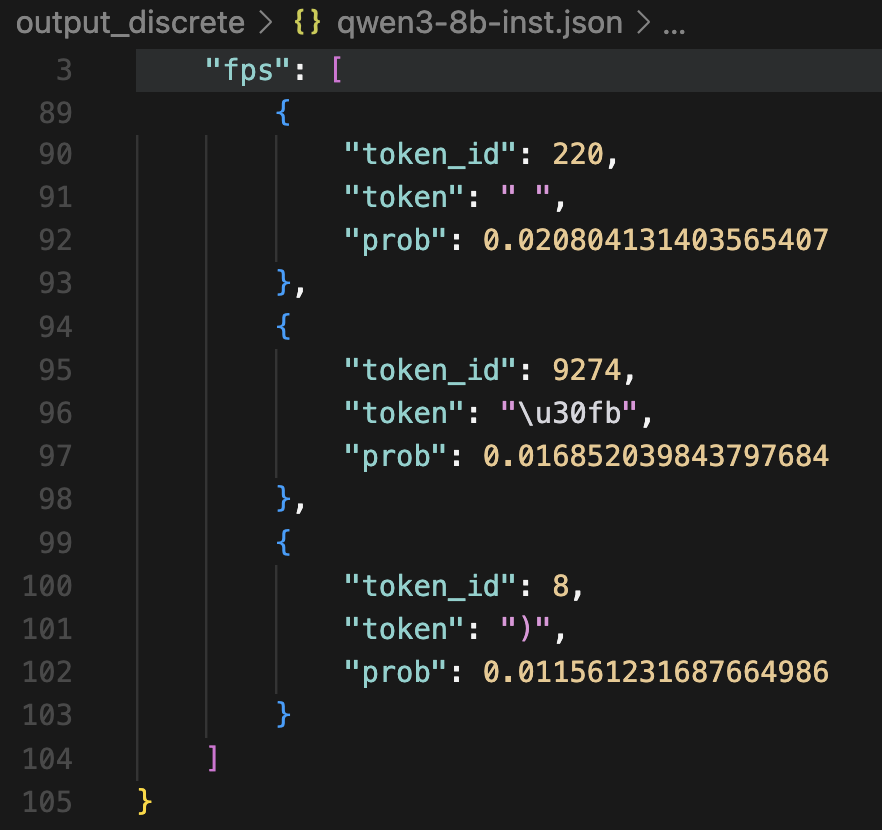Click the yellow closing brace on line 105
The height and width of the screenshot is (830, 882).
145,800
